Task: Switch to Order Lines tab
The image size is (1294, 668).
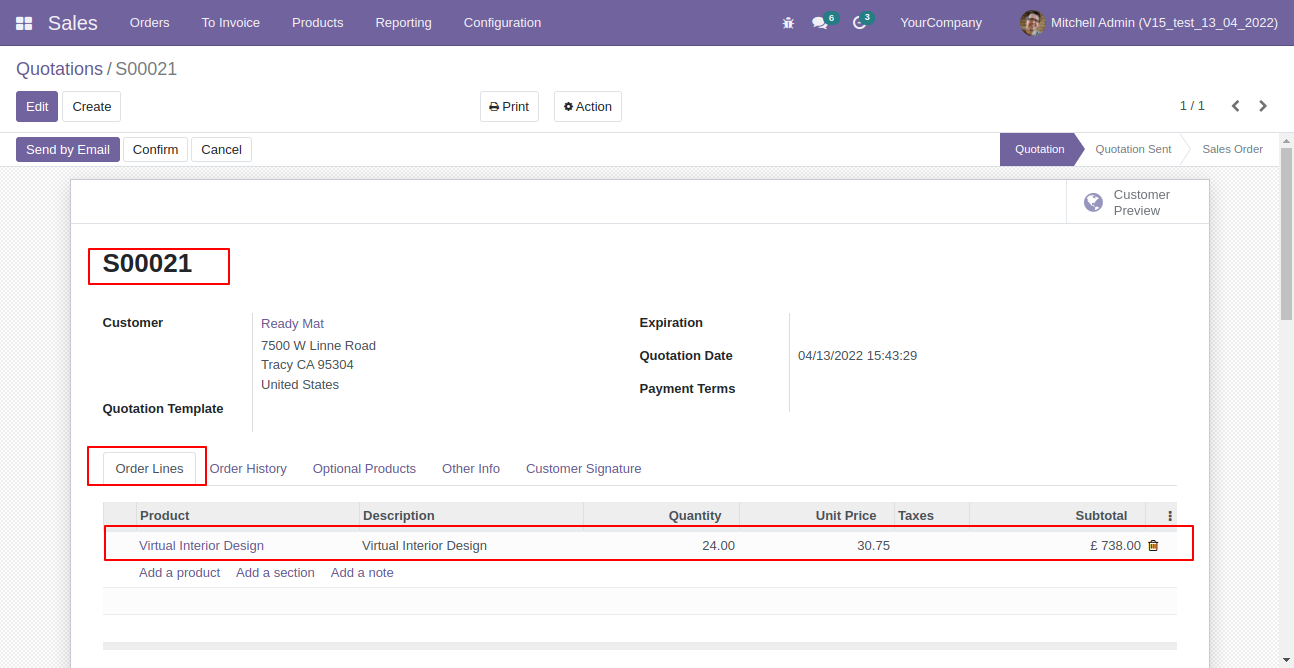Action: (149, 469)
